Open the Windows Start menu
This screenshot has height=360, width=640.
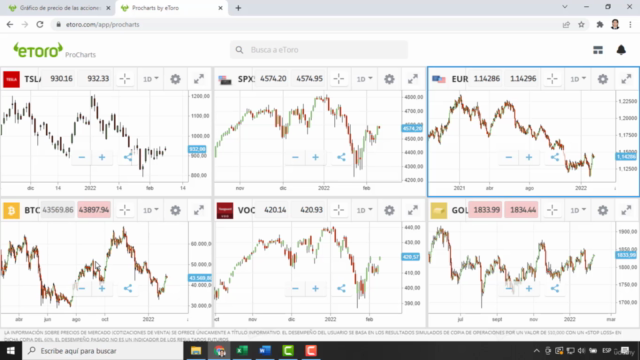[11, 351]
